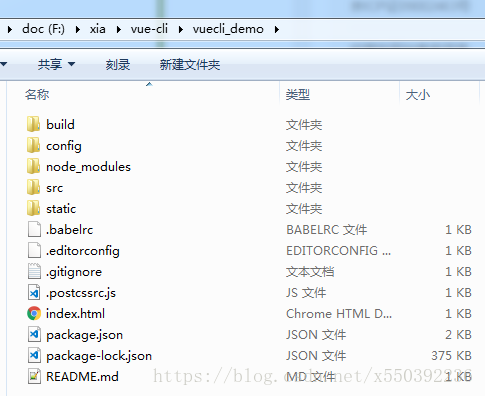Click the package.json VS Code icon
The height and width of the screenshot is (396, 485).
pos(34,334)
